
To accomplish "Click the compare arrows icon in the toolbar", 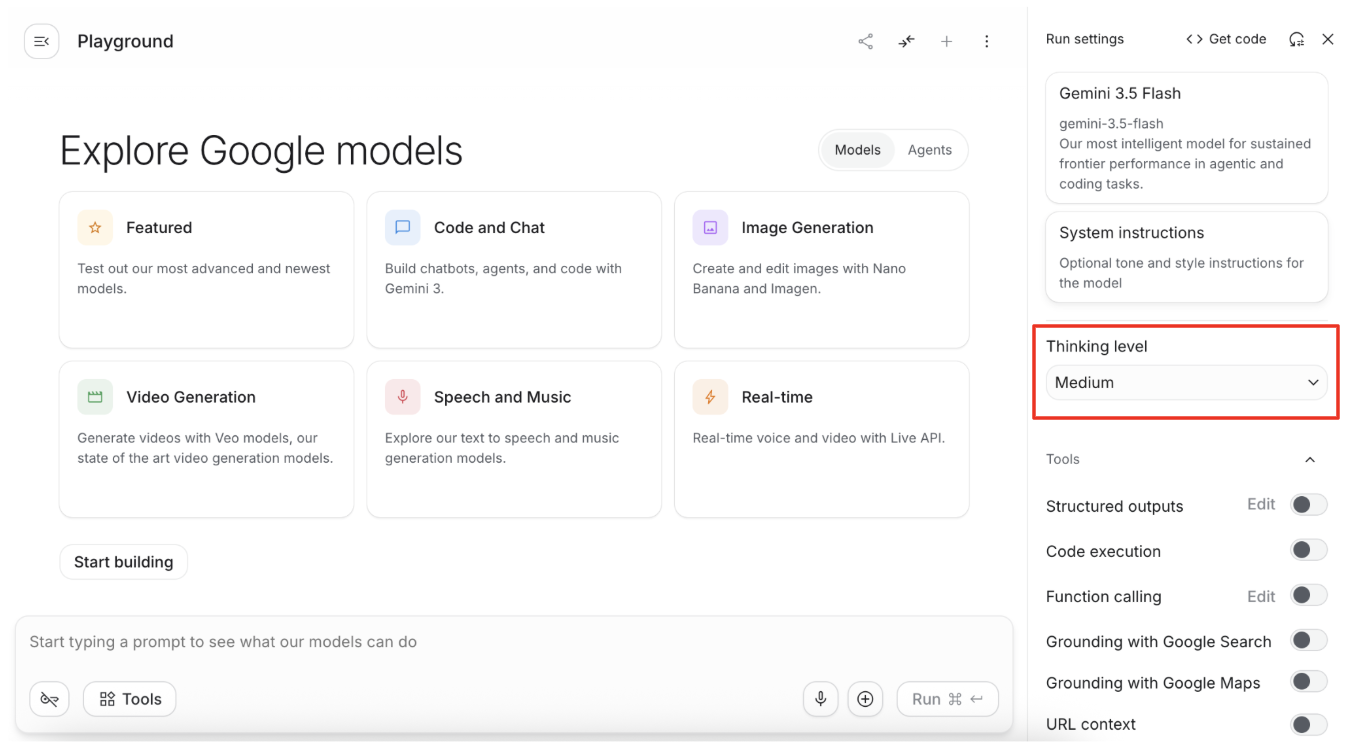I will 906,41.
